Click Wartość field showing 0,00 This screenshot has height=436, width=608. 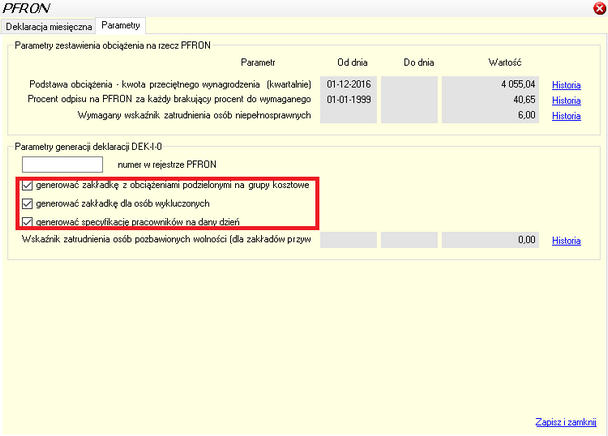point(490,240)
